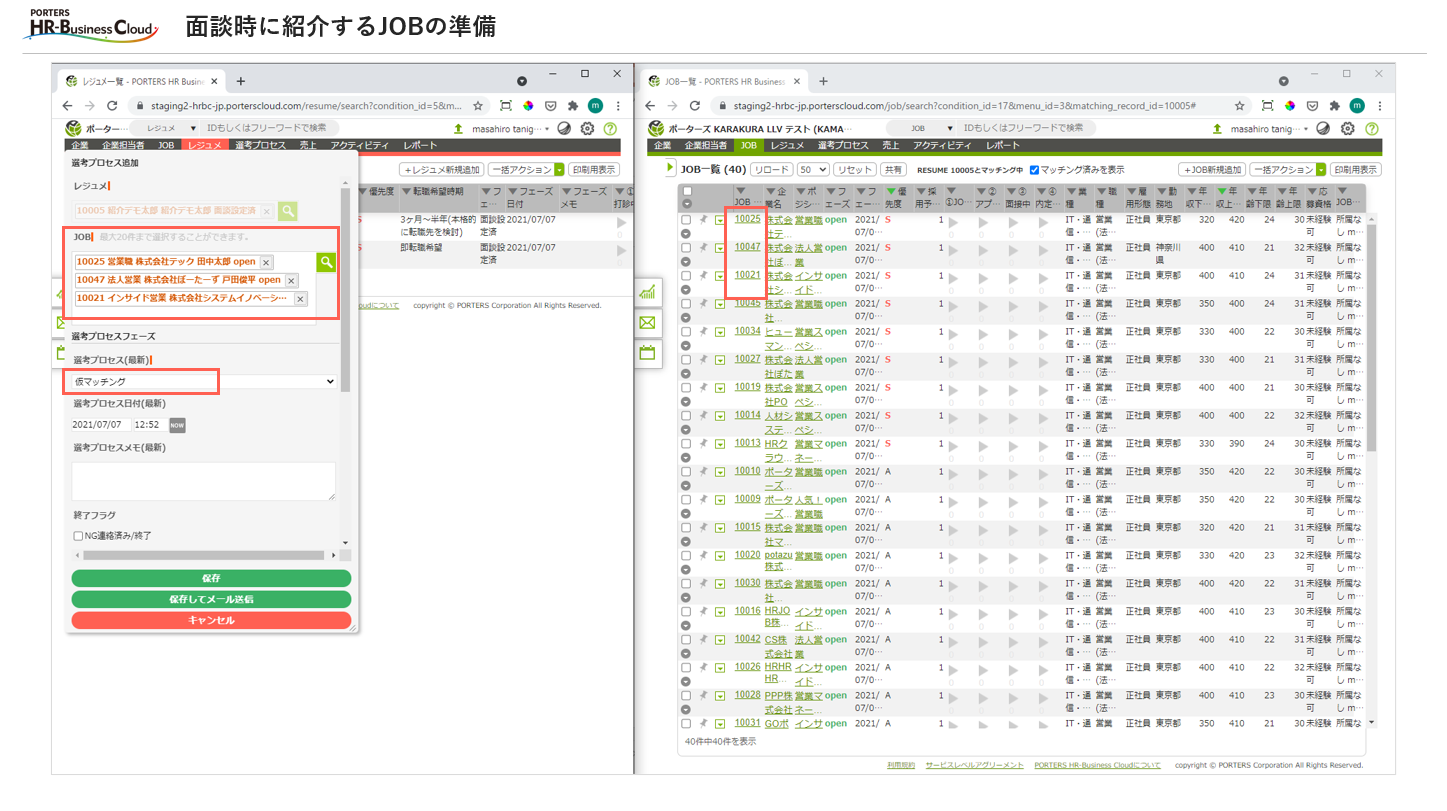
Task: Click the faded resume search magnifier in dialog
Action: click(288, 211)
